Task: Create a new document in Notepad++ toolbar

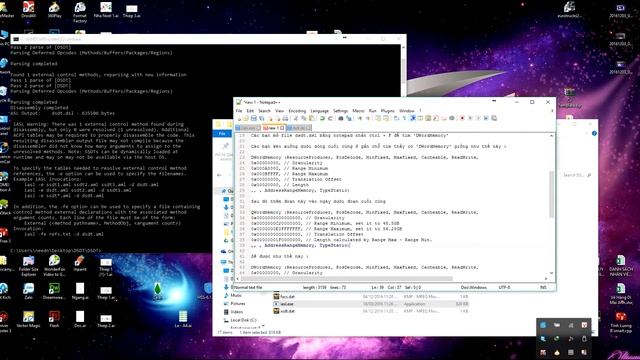Action: [x=240, y=118]
